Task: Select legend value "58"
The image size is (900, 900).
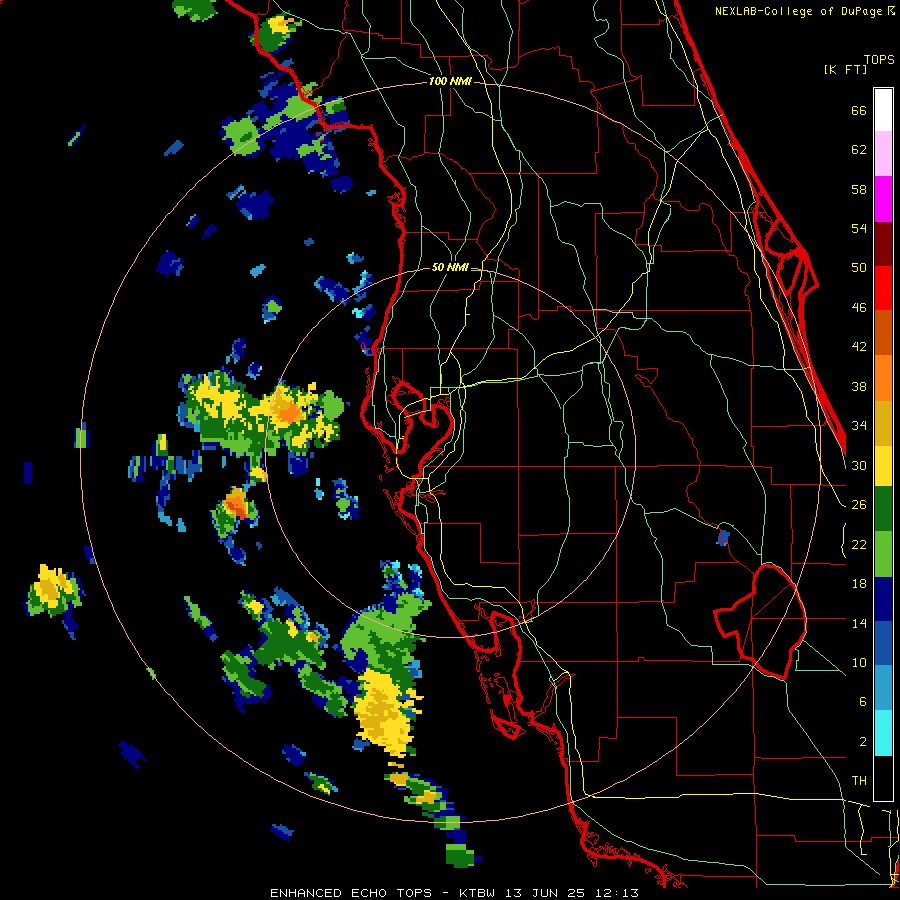Action: [859, 189]
